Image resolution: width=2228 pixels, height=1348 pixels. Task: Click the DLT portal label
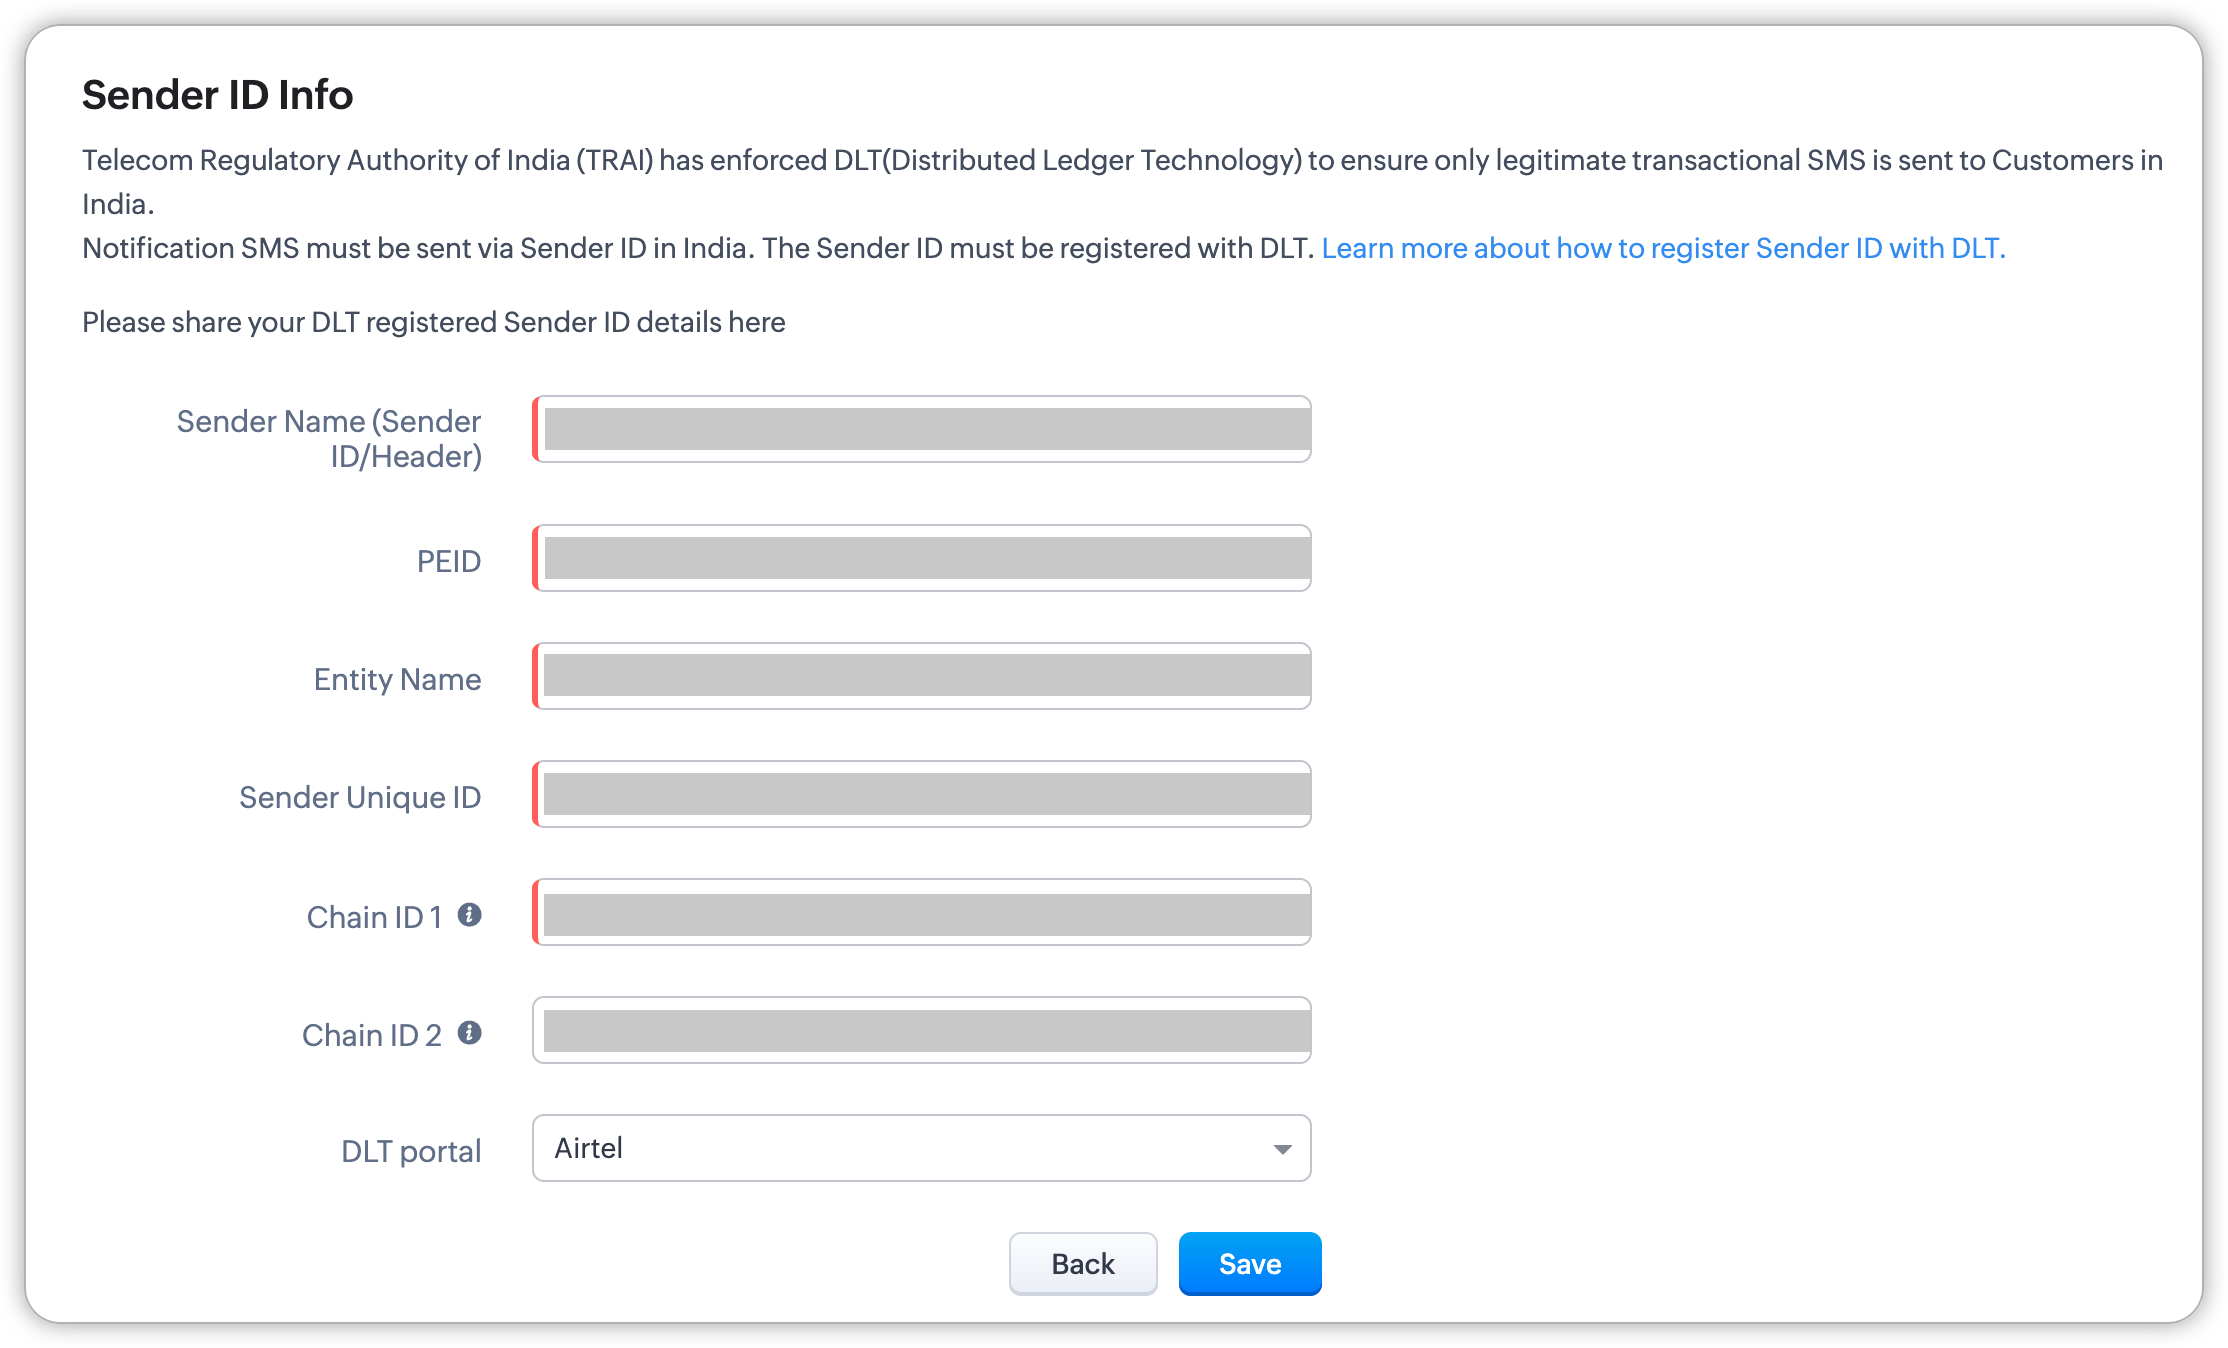[x=411, y=1151]
